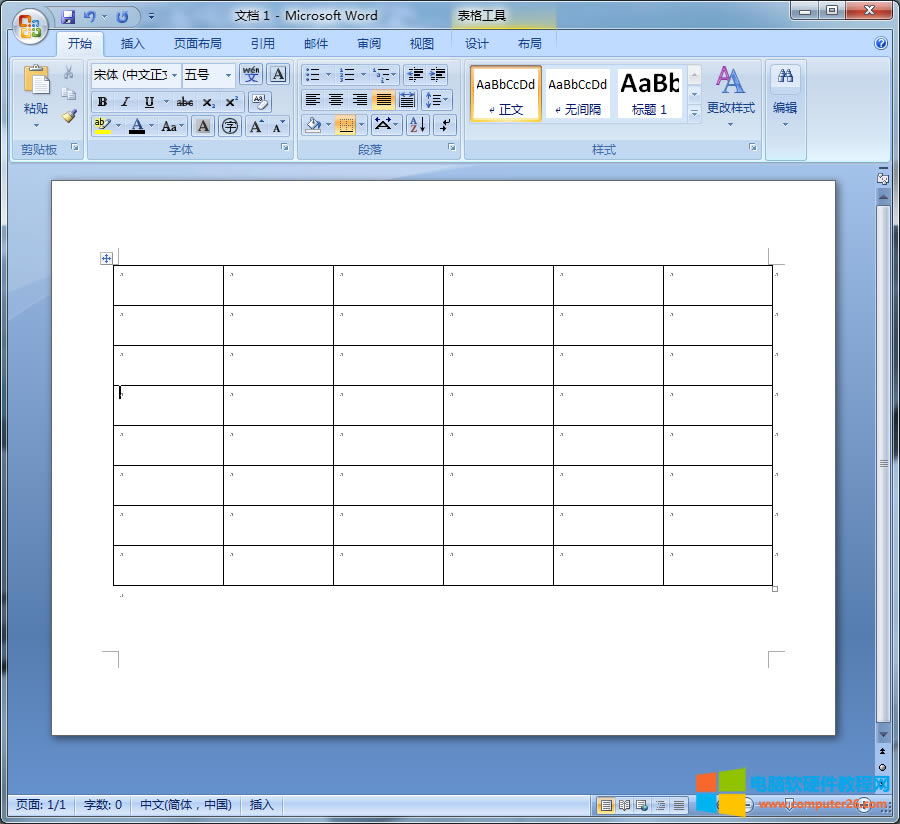Toggle bold formatting
The height and width of the screenshot is (824, 900).
pos(102,101)
